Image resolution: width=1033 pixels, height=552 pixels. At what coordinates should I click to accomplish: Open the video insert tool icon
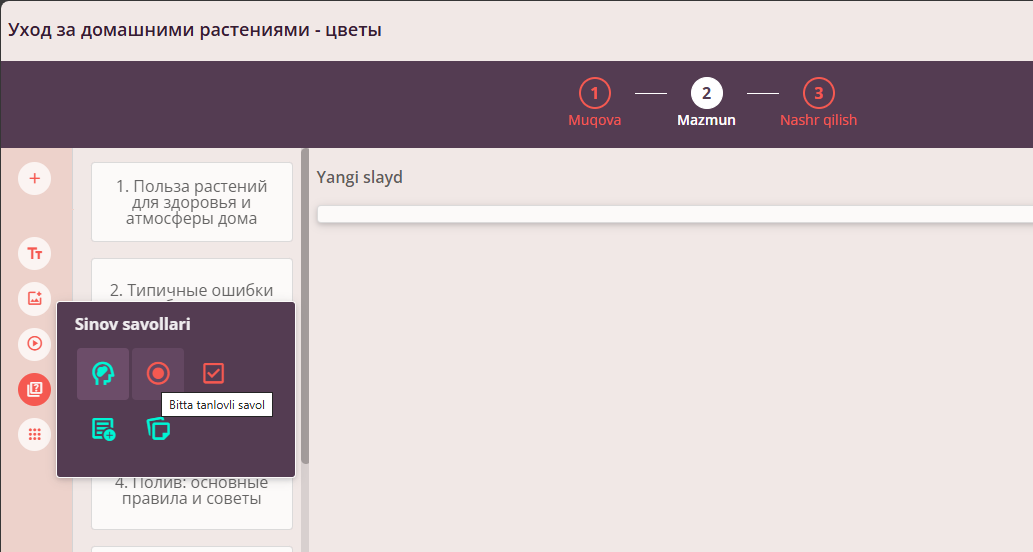click(34, 343)
